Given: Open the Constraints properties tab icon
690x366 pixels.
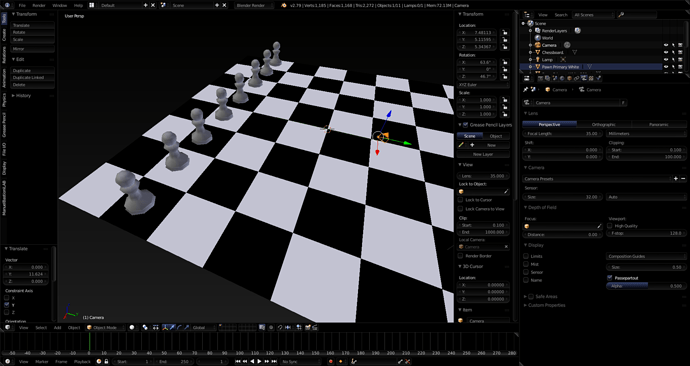Looking at the screenshot, I should 576,78.
